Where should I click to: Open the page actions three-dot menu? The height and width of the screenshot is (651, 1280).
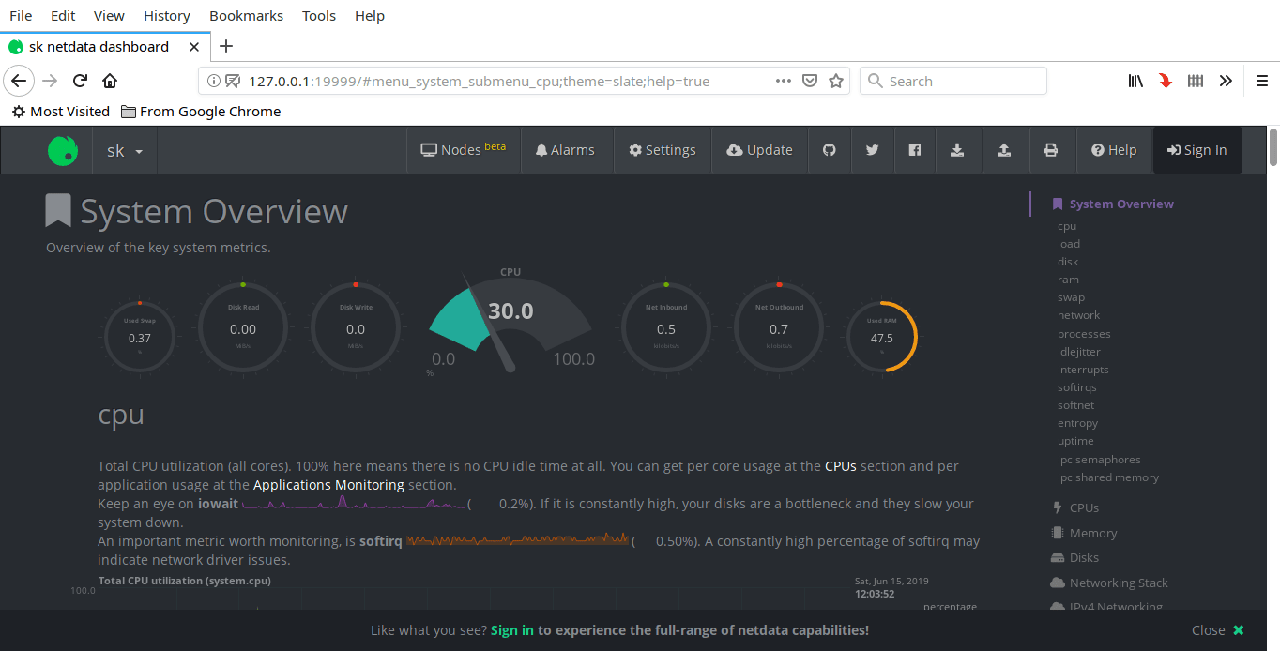pyautogui.click(x=783, y=81)
